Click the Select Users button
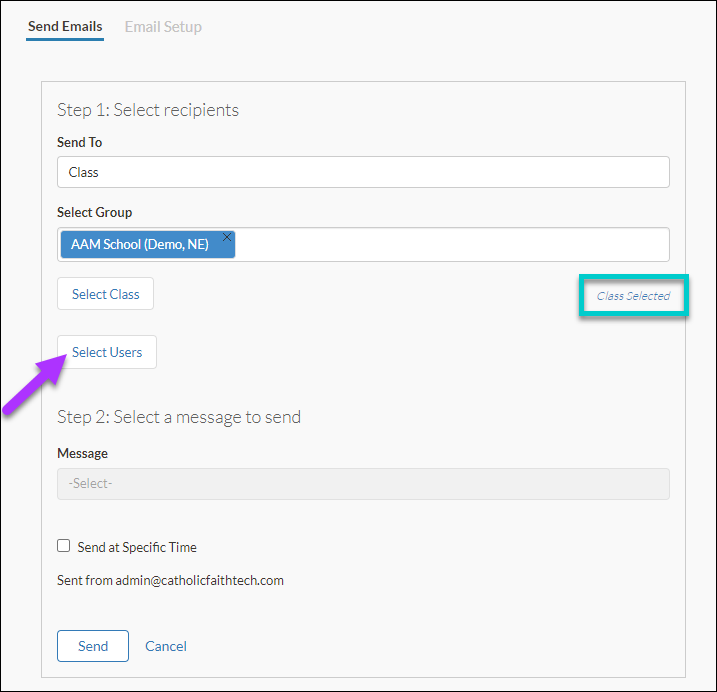This screenshot has height=692, width=717. tap(107, 352)
